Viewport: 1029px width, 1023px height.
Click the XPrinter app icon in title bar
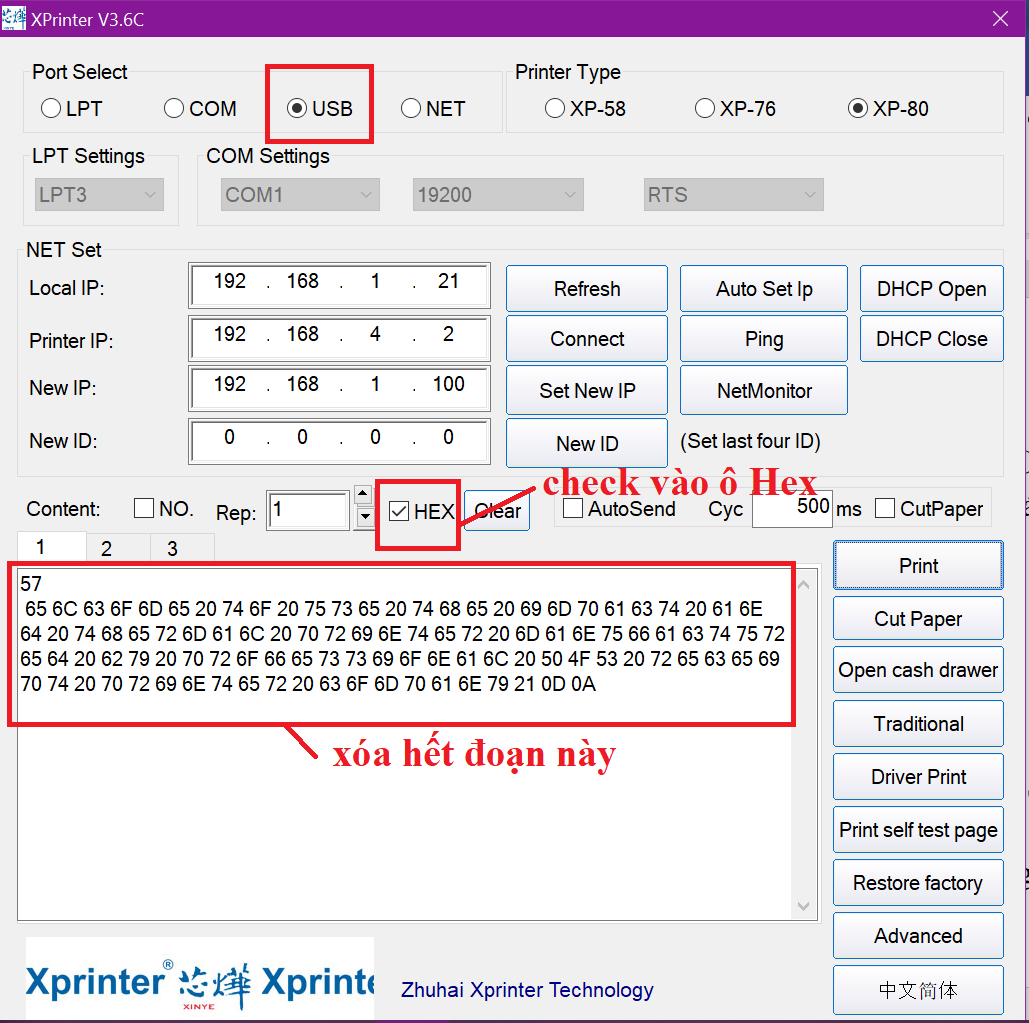click(14, 18)
